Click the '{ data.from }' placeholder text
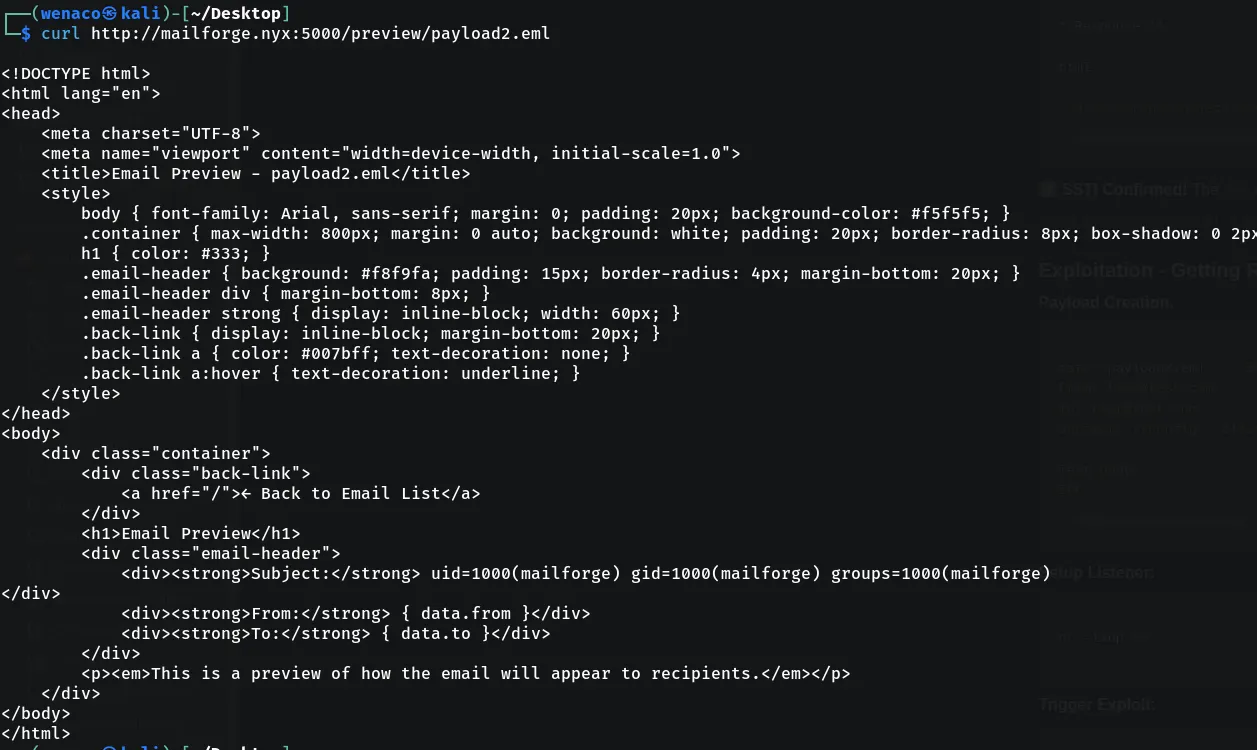This screenshot has height=750, width=1257. click(470, 613)
